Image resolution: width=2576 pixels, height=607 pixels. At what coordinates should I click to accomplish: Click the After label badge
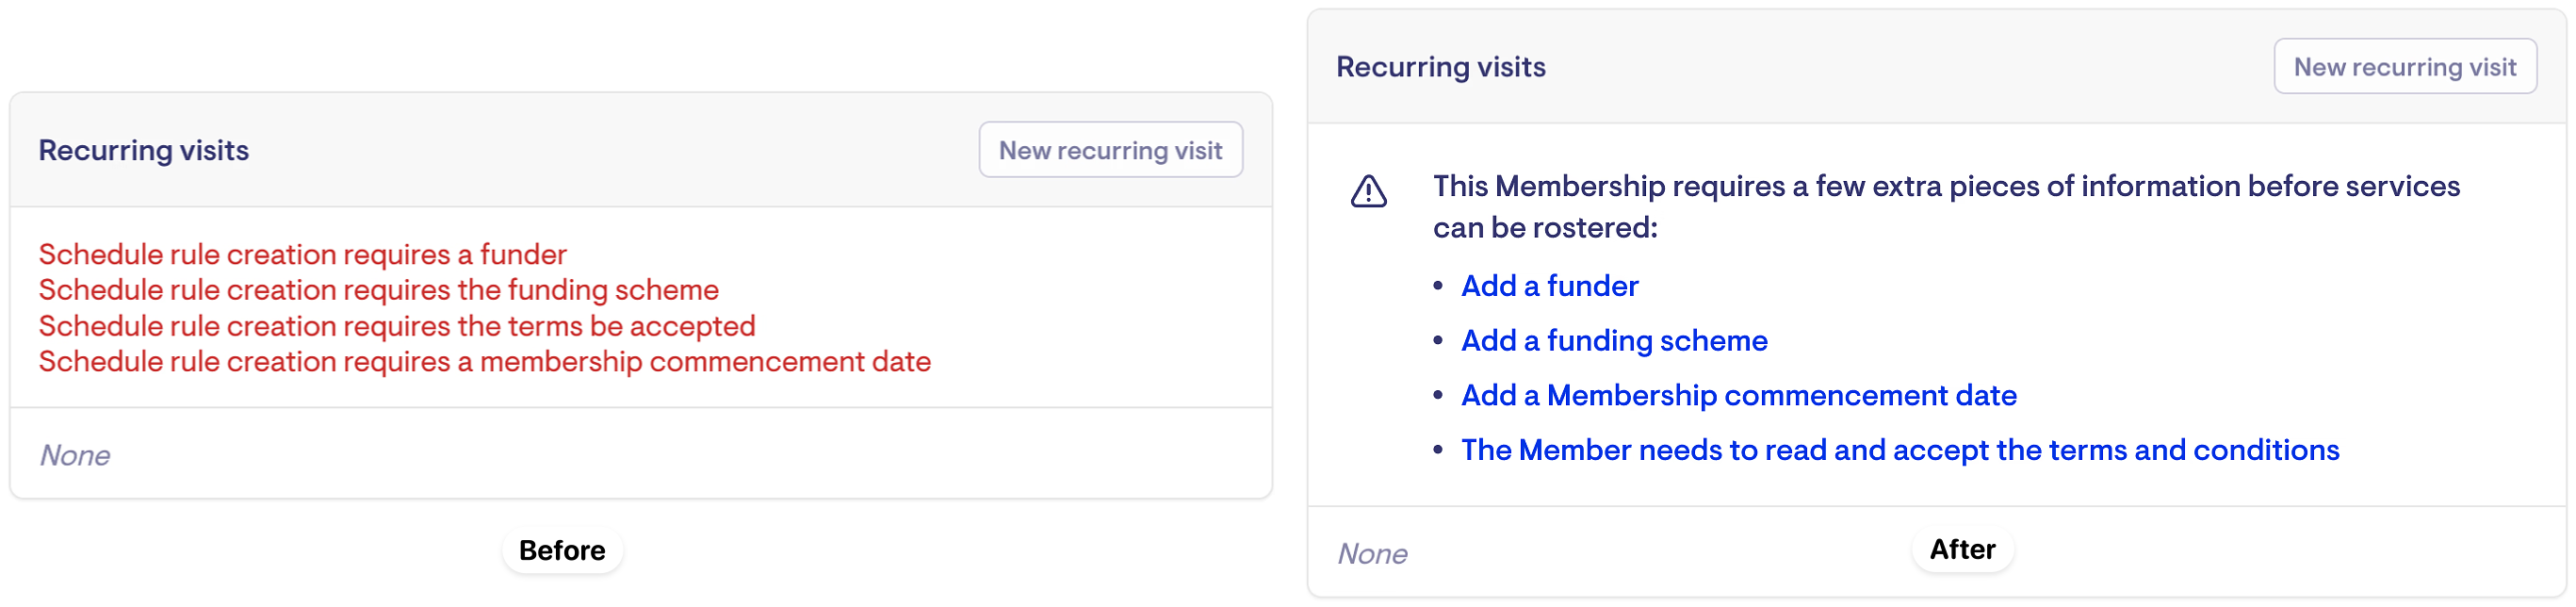pyautogui.click(x=1962, y=549)
